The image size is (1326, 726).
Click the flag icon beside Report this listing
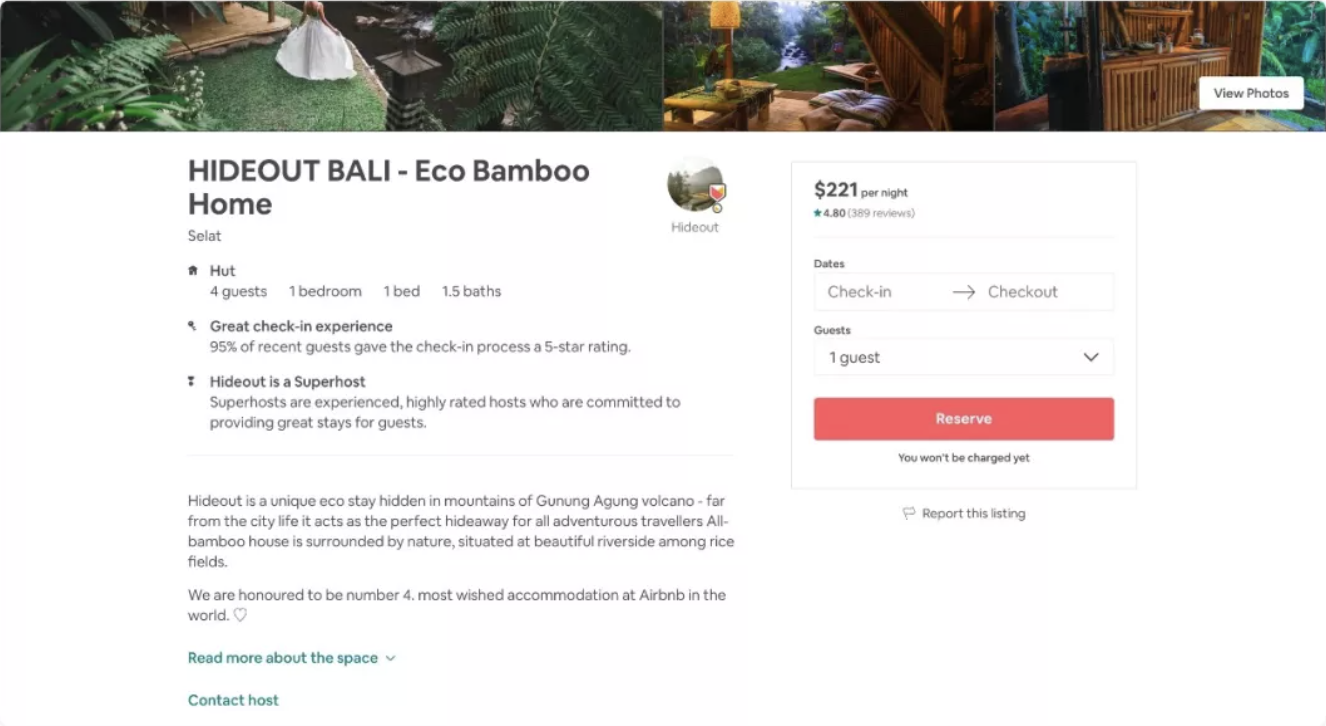pos(908,513)
